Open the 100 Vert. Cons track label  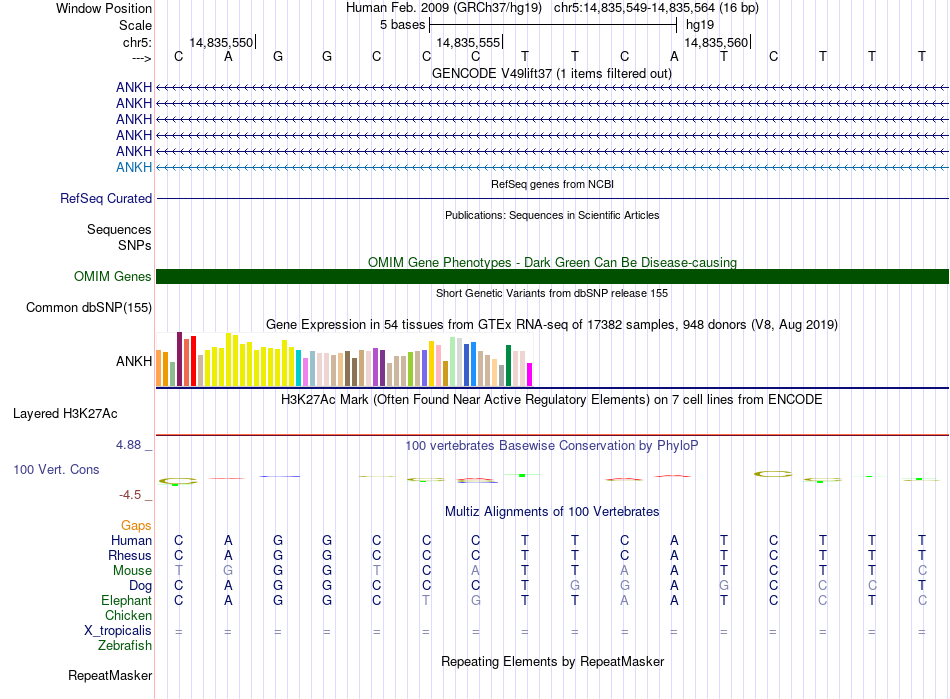click(56, 469)
